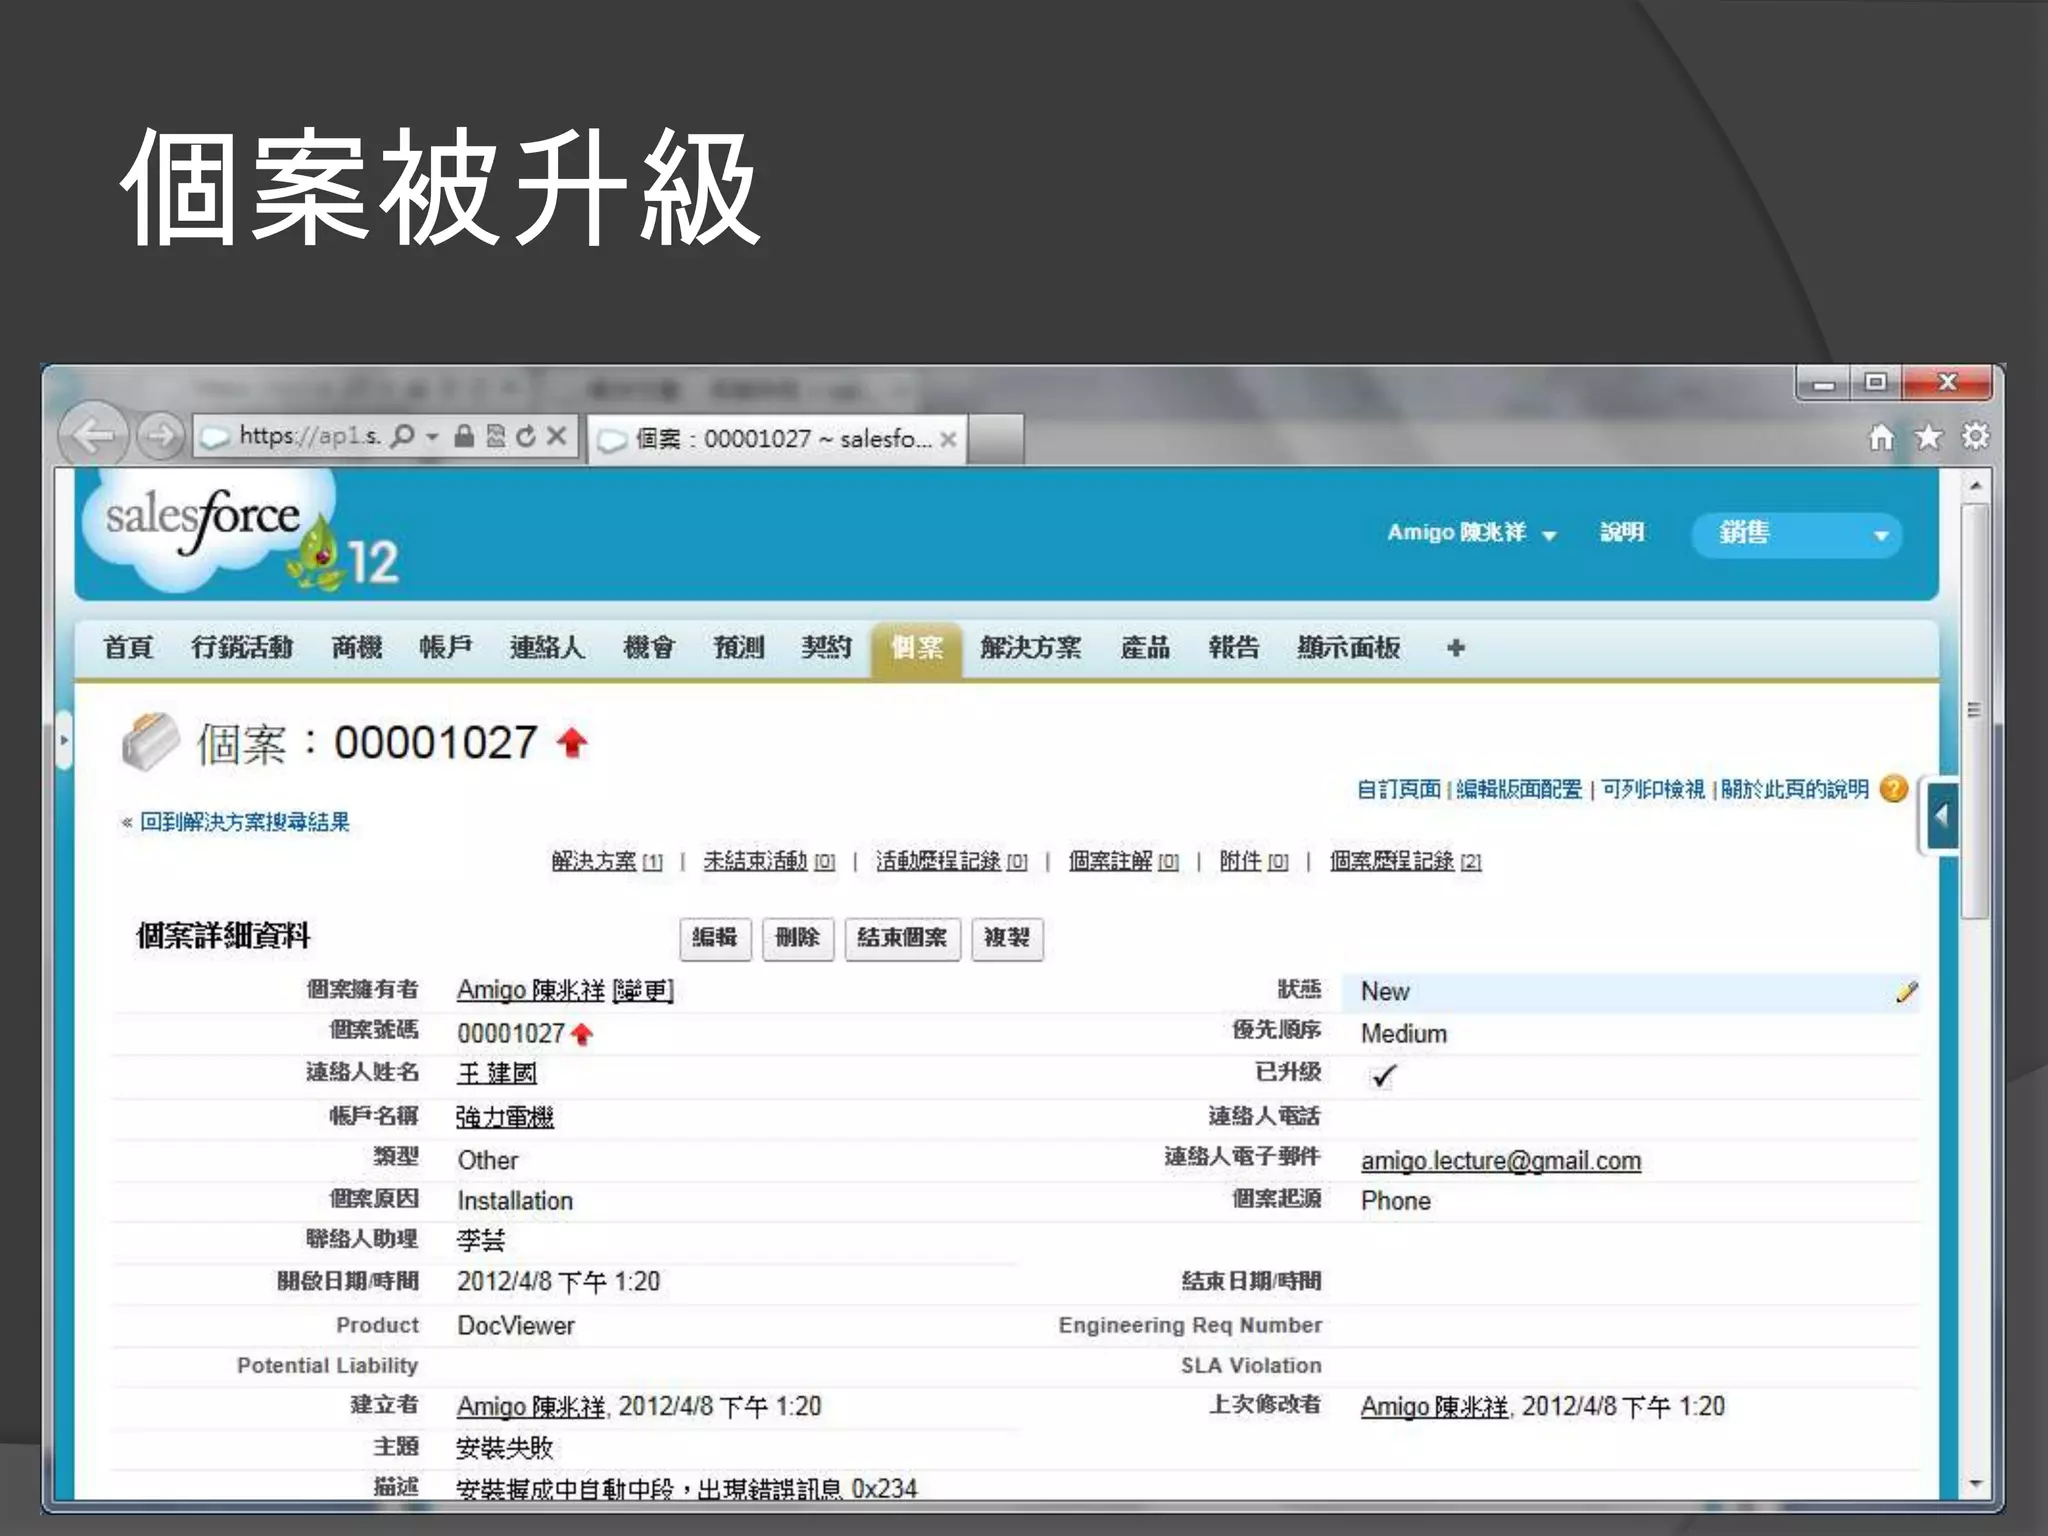Click the 複製 button
Screen dimensions: 2048x1536
[1007, 938]
